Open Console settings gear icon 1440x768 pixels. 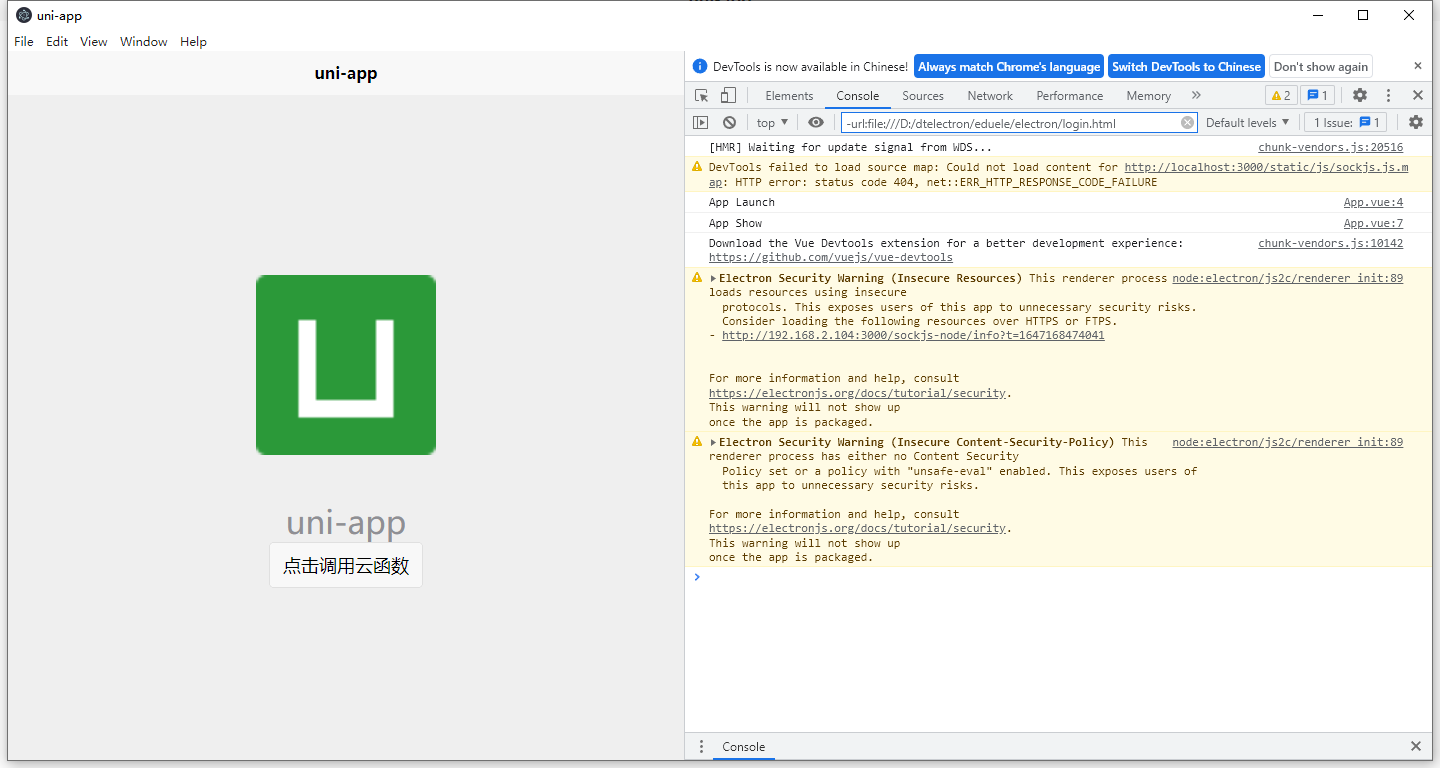click(x=1416, y=122)
